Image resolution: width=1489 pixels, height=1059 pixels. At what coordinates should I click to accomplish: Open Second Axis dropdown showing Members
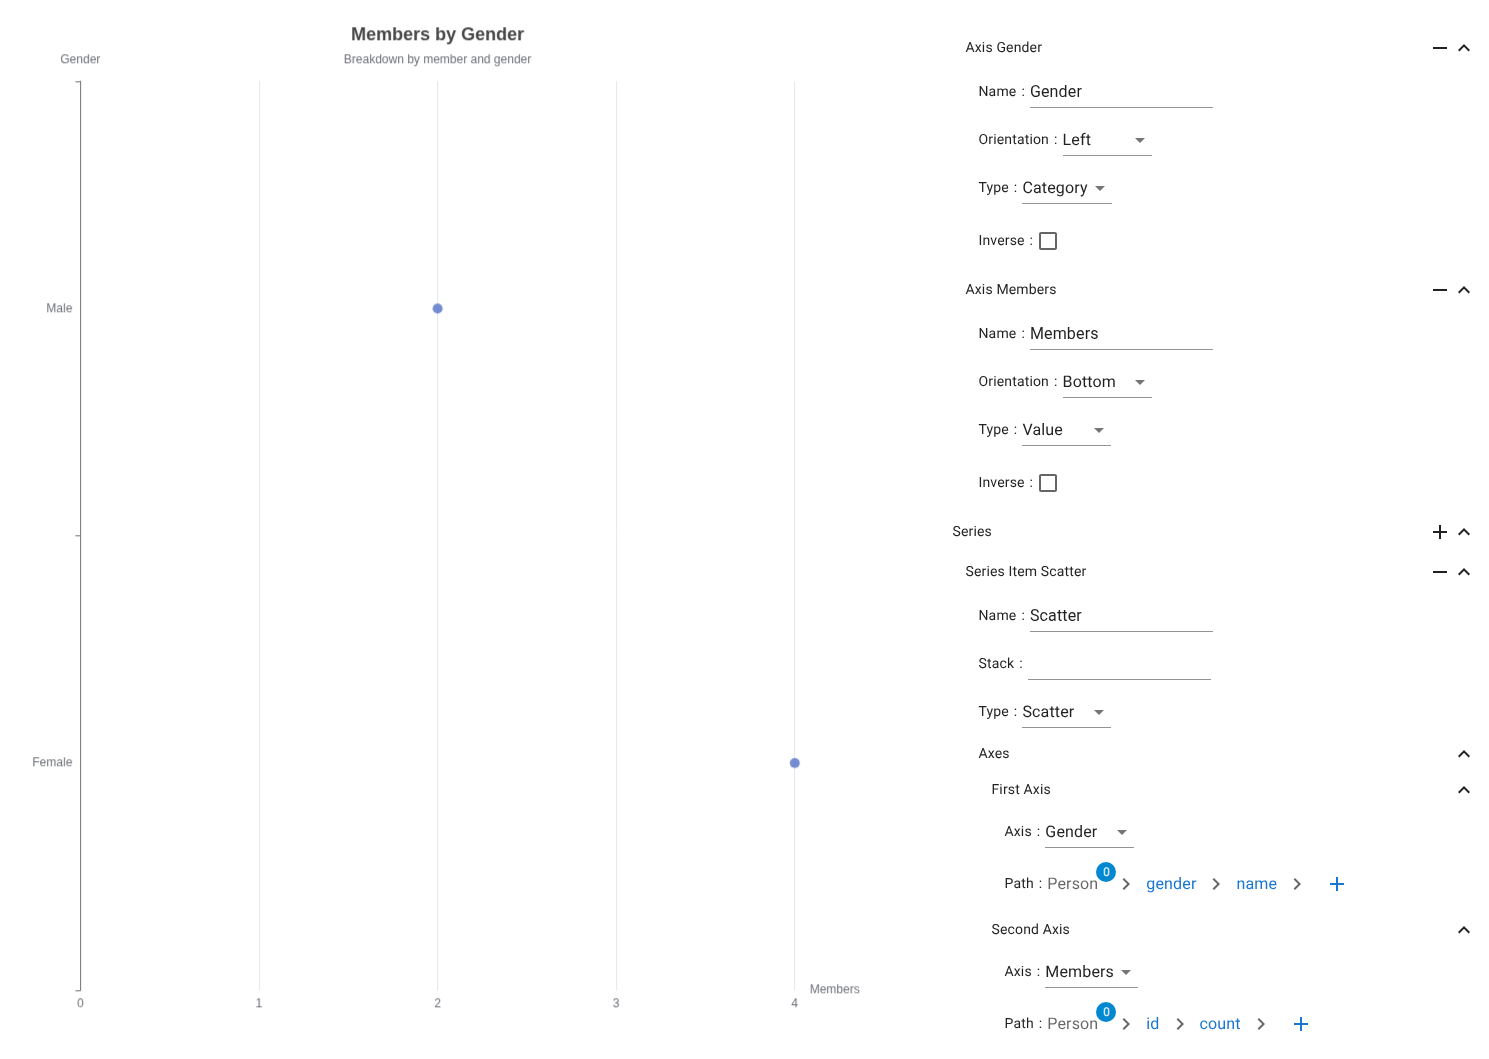tap(1089, 972)
